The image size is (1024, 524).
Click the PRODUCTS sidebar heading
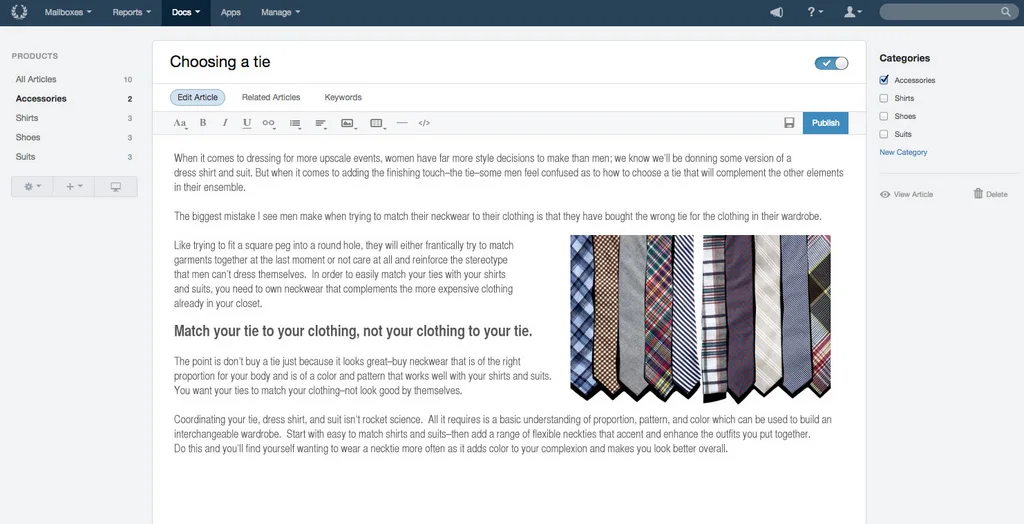click(35, 56)
